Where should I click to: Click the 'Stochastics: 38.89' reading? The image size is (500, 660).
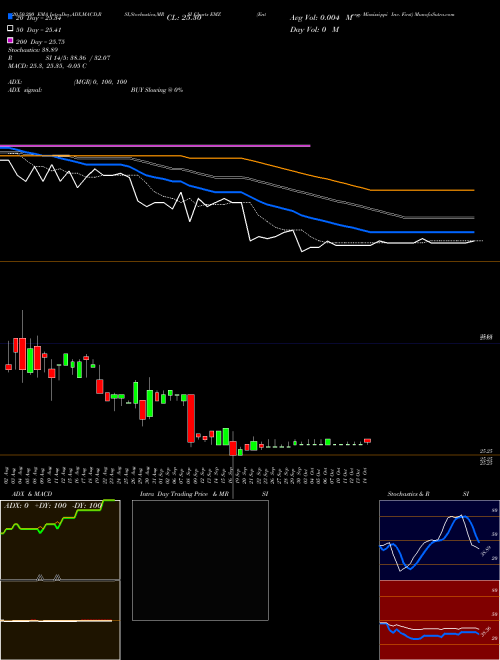(x=33, y=50)
